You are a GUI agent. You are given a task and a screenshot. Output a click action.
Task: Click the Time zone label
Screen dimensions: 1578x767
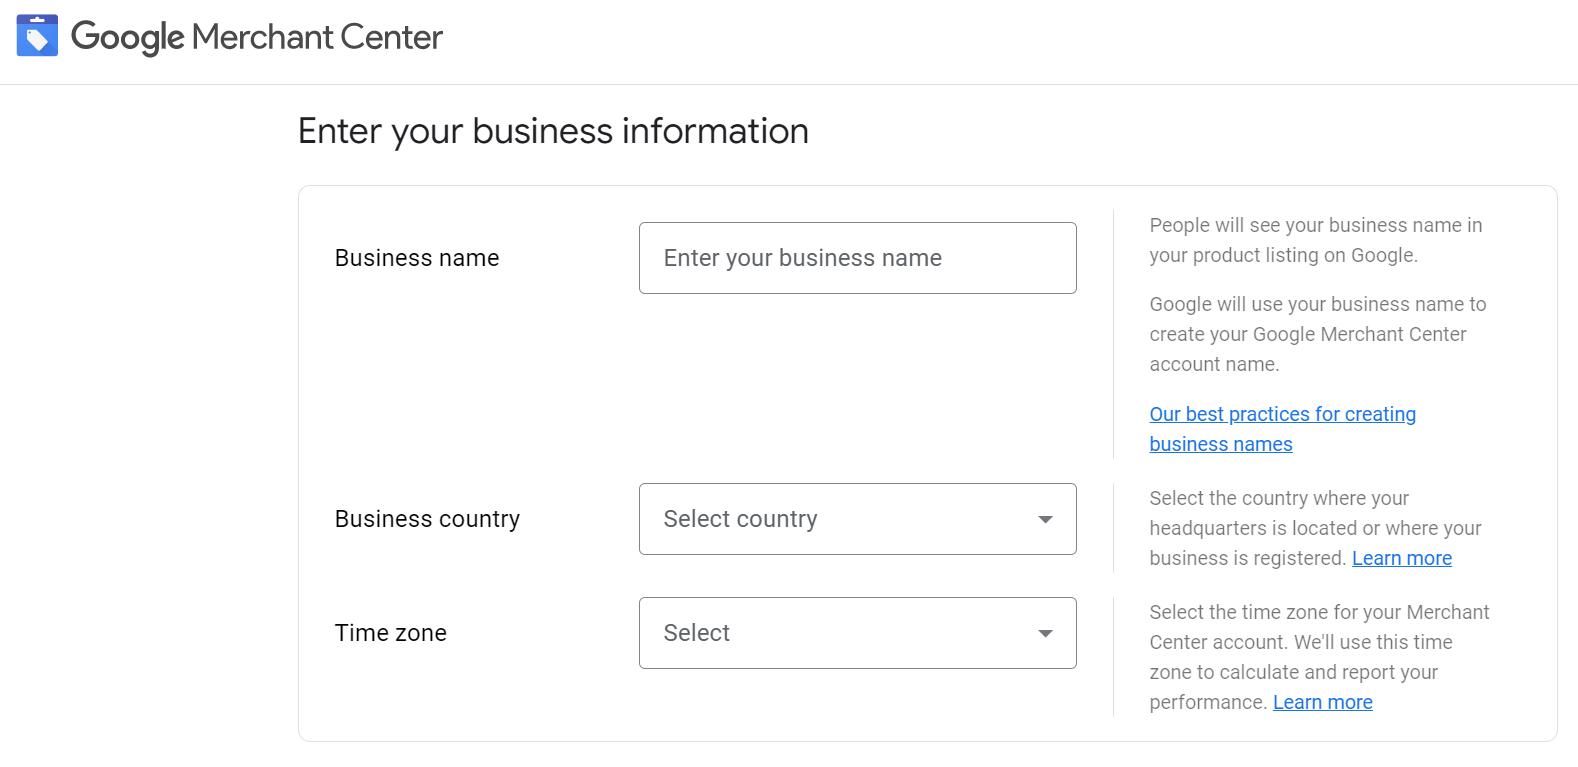391,633
